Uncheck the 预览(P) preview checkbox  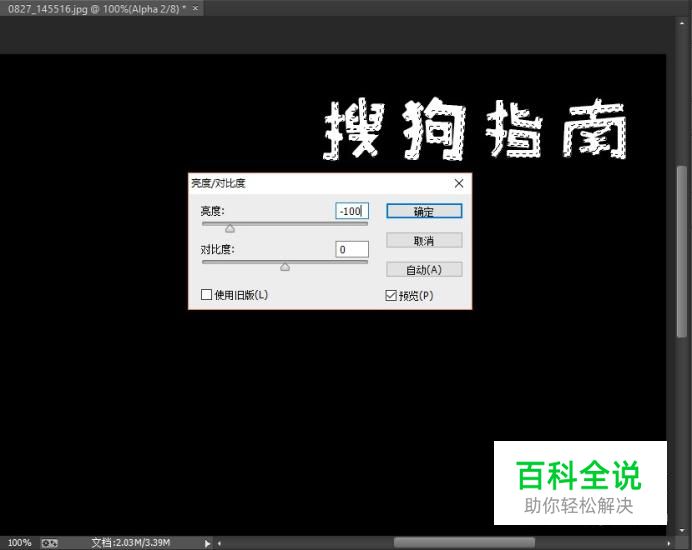click(x=391, y=295)
